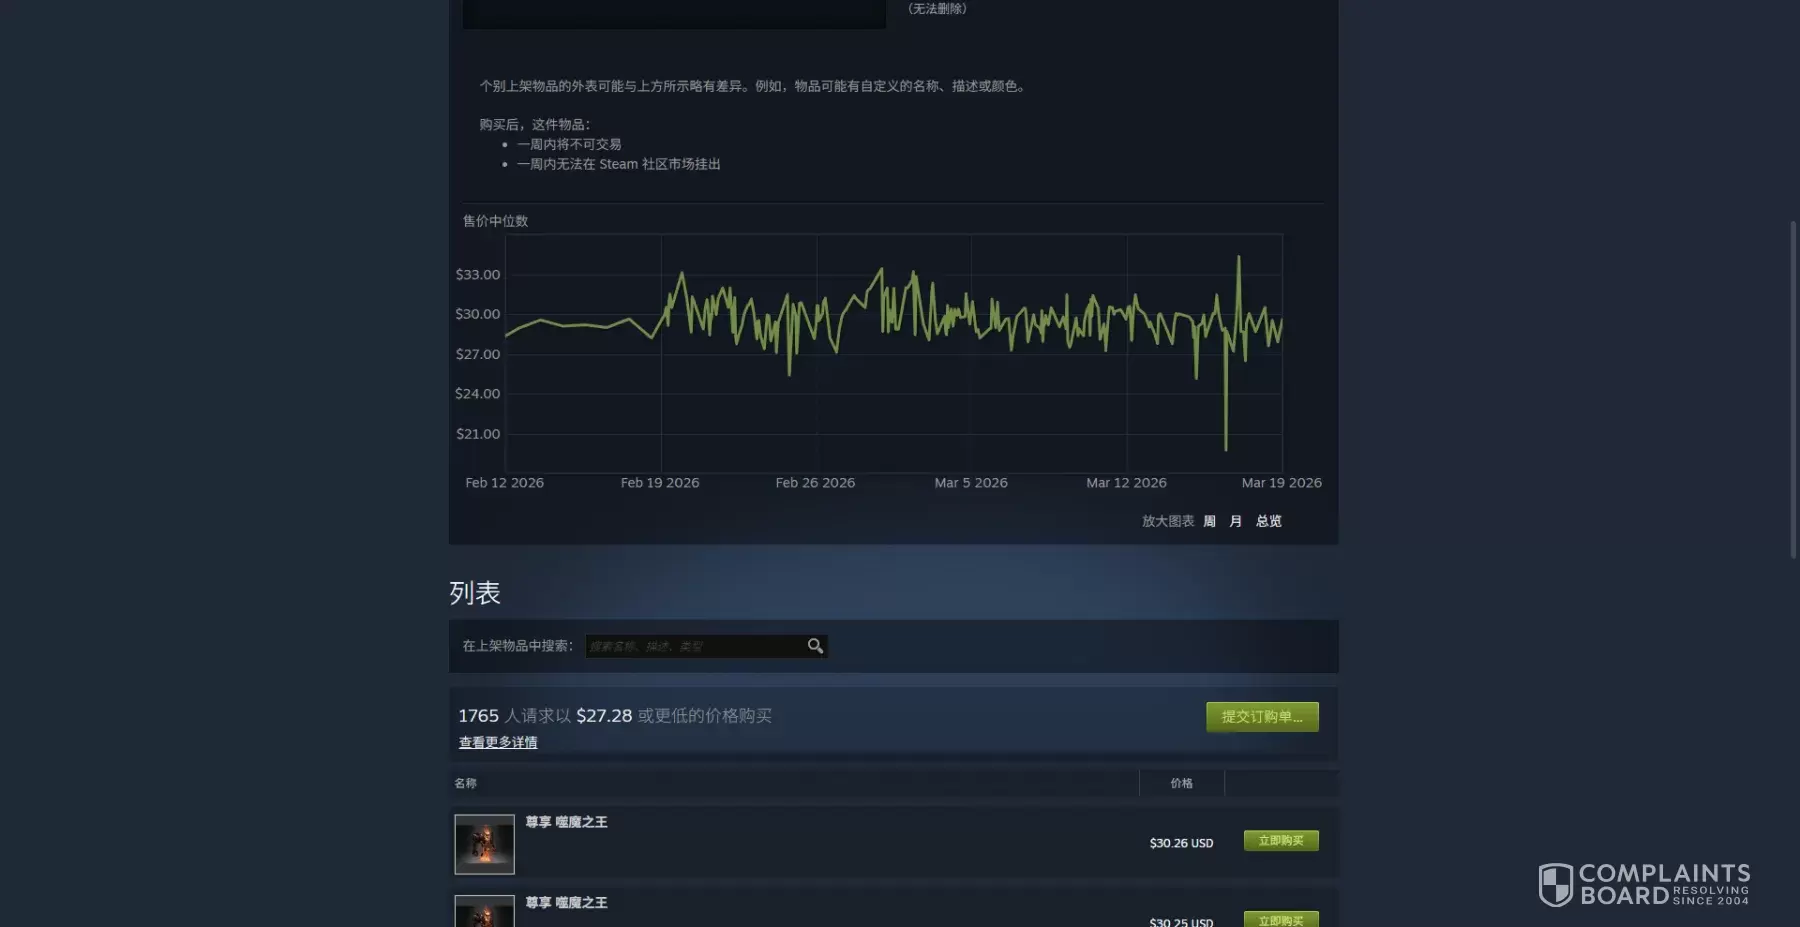Click 提交订购单 place buy order button

tap(1262, 716)
